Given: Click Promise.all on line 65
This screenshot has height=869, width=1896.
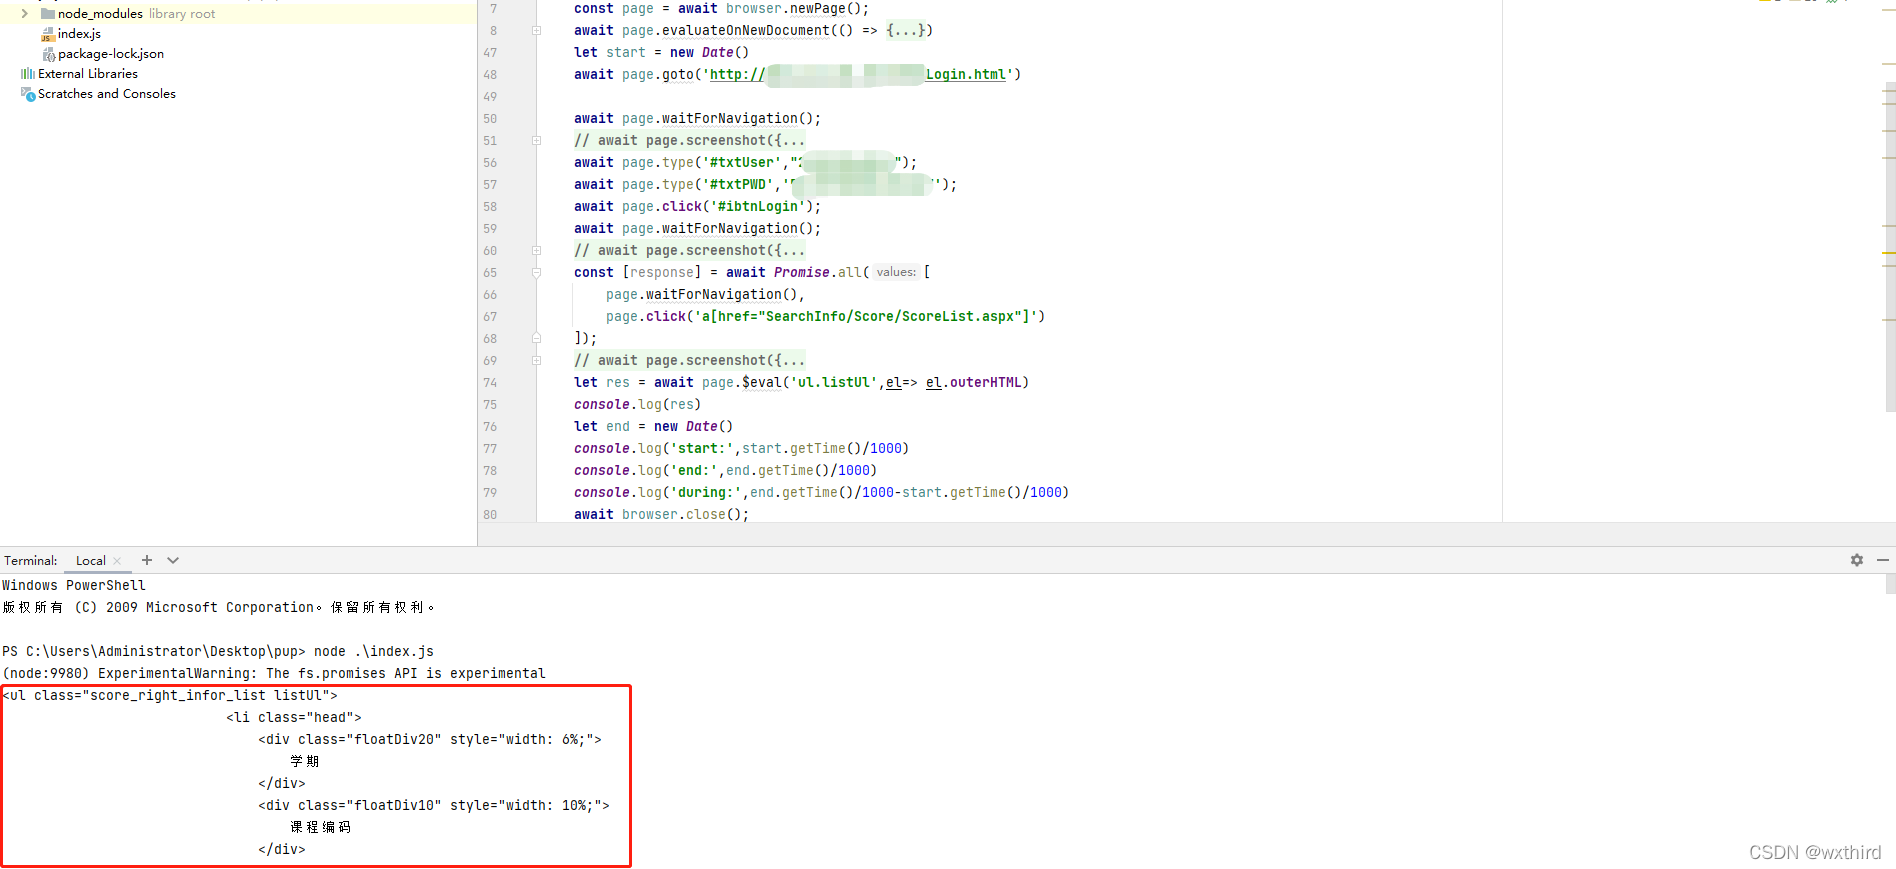Looking at the screenshot, I should coord(818,273).
